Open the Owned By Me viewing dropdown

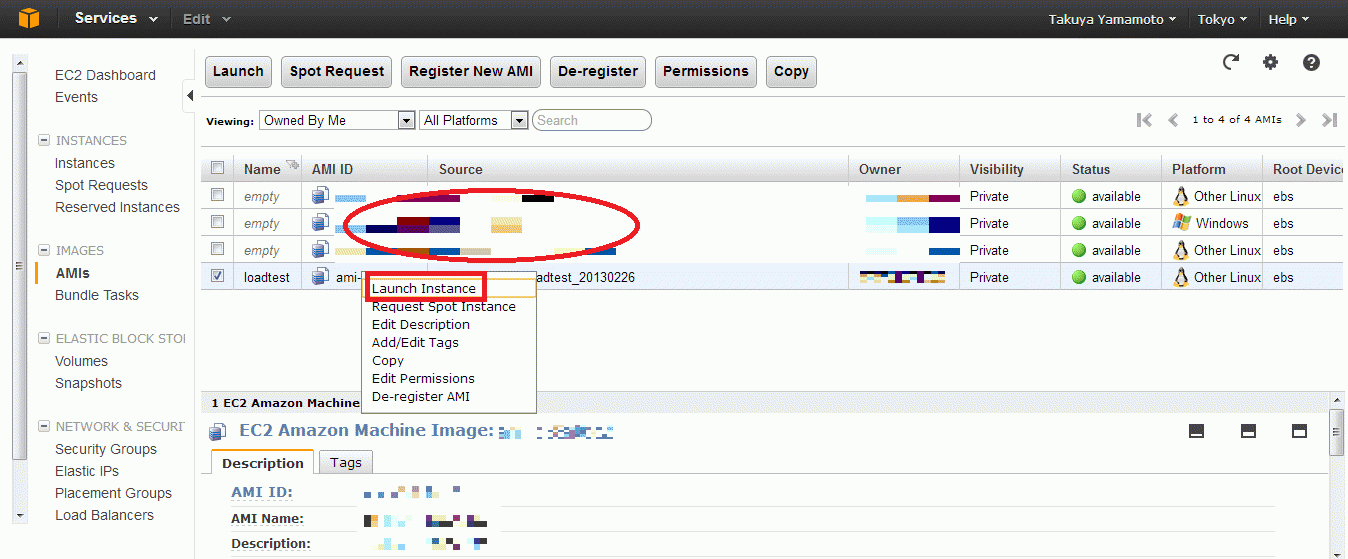[x=337, y=120]
